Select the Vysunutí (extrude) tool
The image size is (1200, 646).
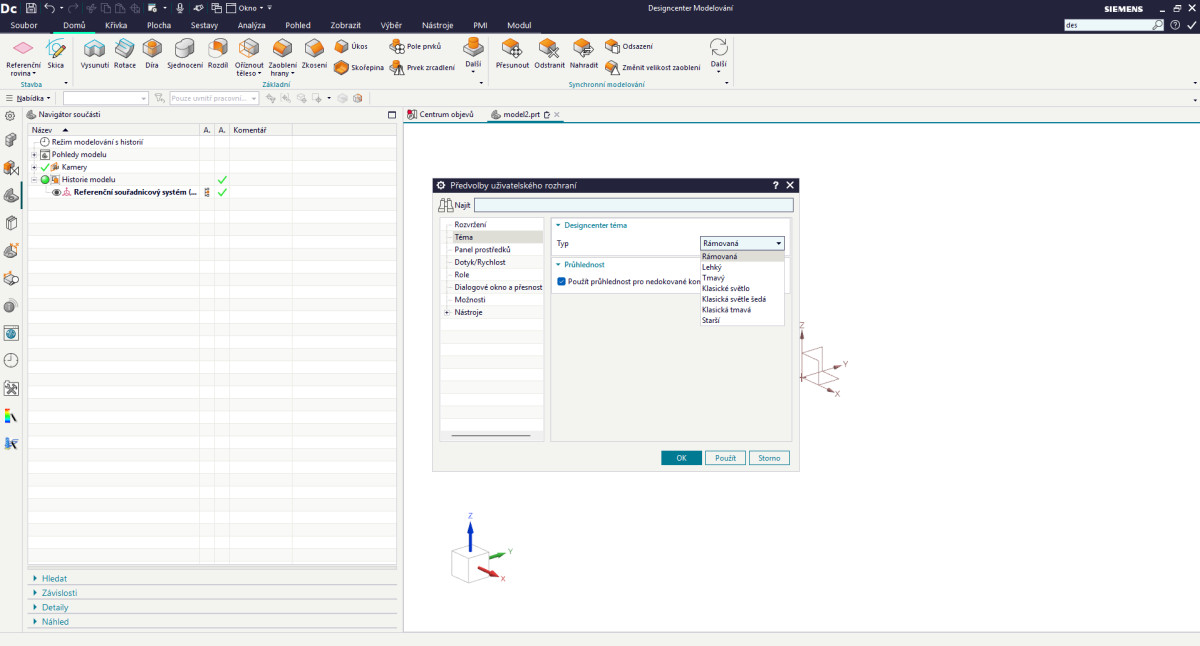coord(94,51)
